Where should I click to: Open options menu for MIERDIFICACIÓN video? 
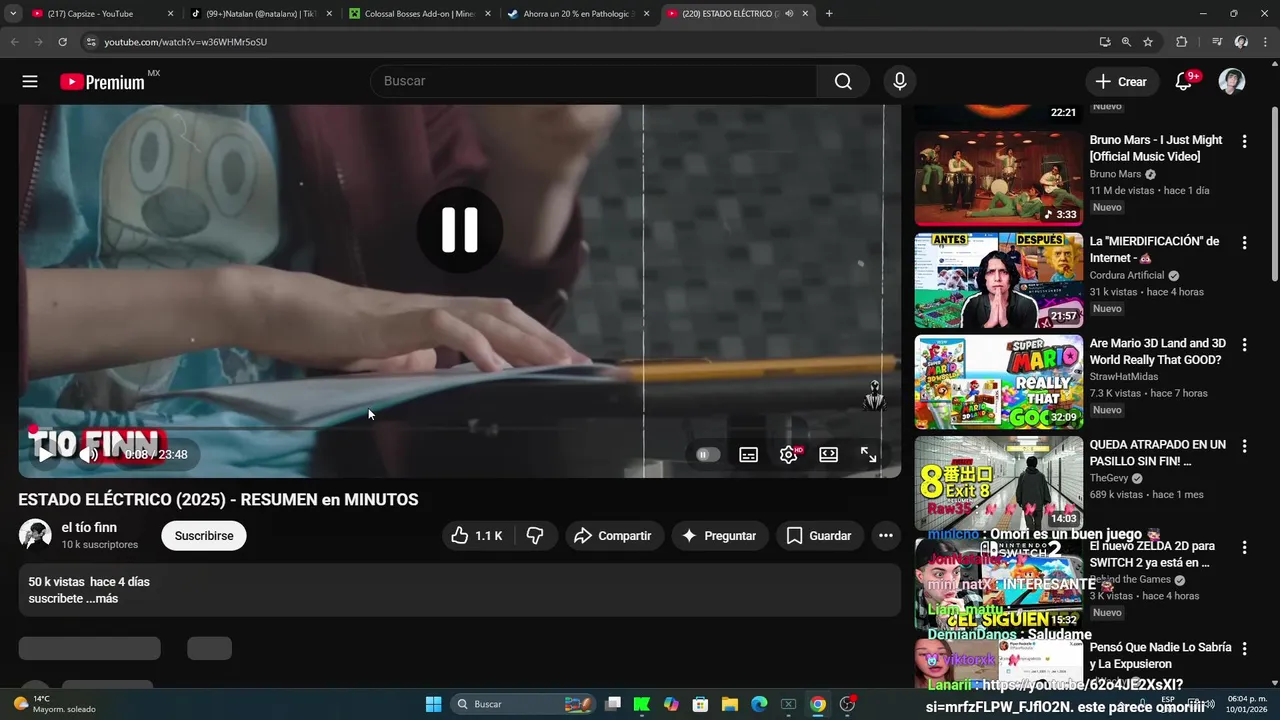[x=1244, y=243]
